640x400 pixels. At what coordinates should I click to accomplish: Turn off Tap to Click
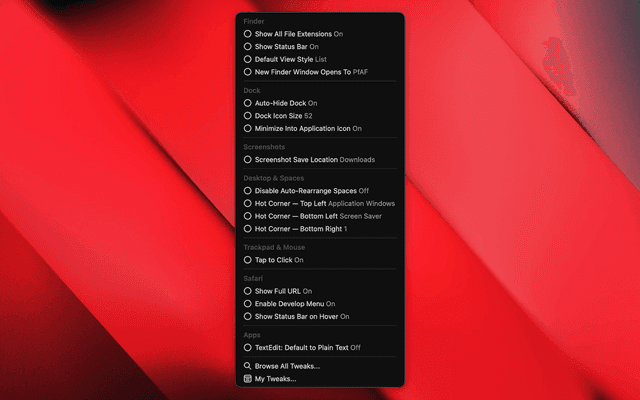(279, 260)
